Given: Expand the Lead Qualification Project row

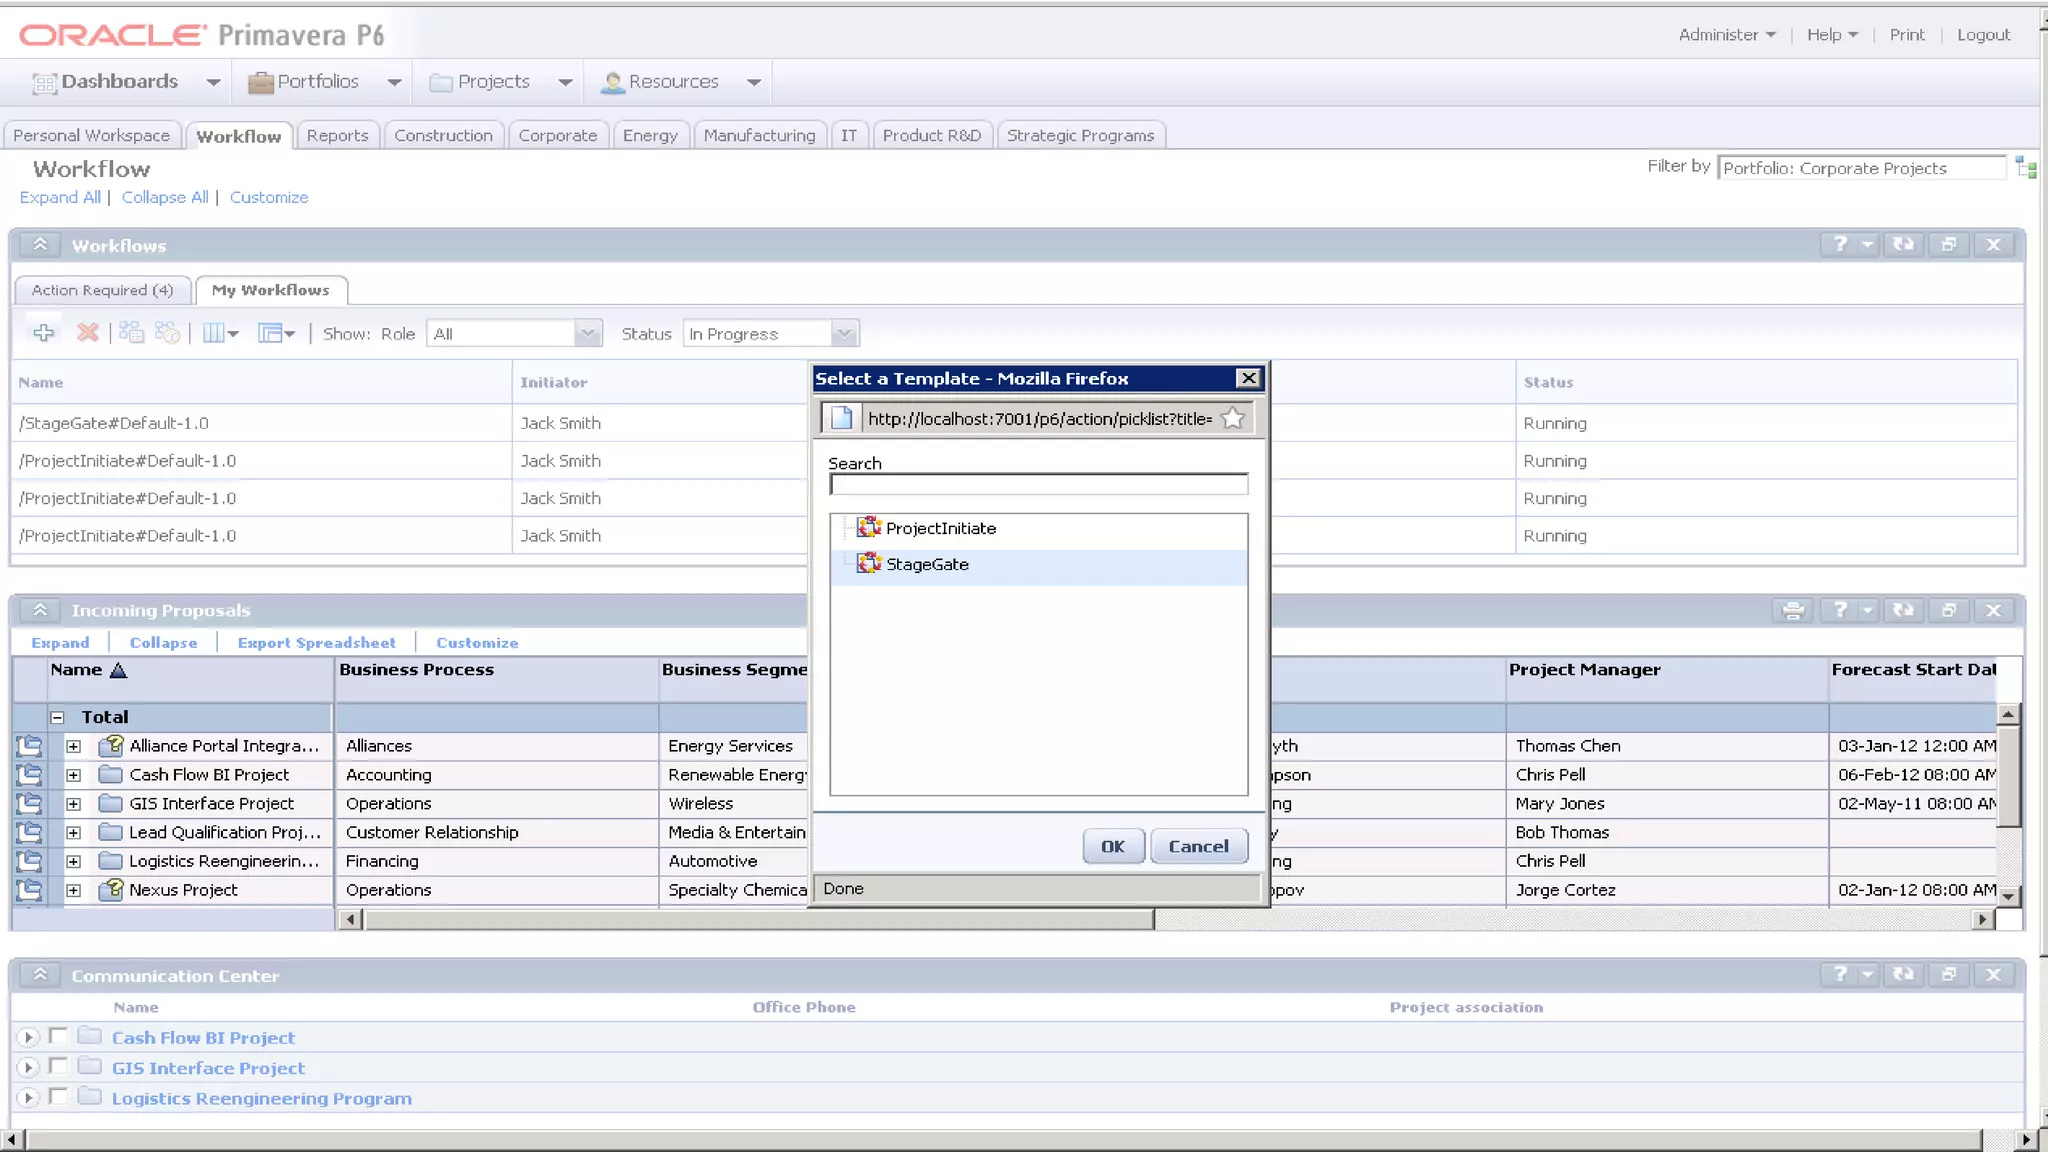Looking at the screenshot, I should (73, 832).
